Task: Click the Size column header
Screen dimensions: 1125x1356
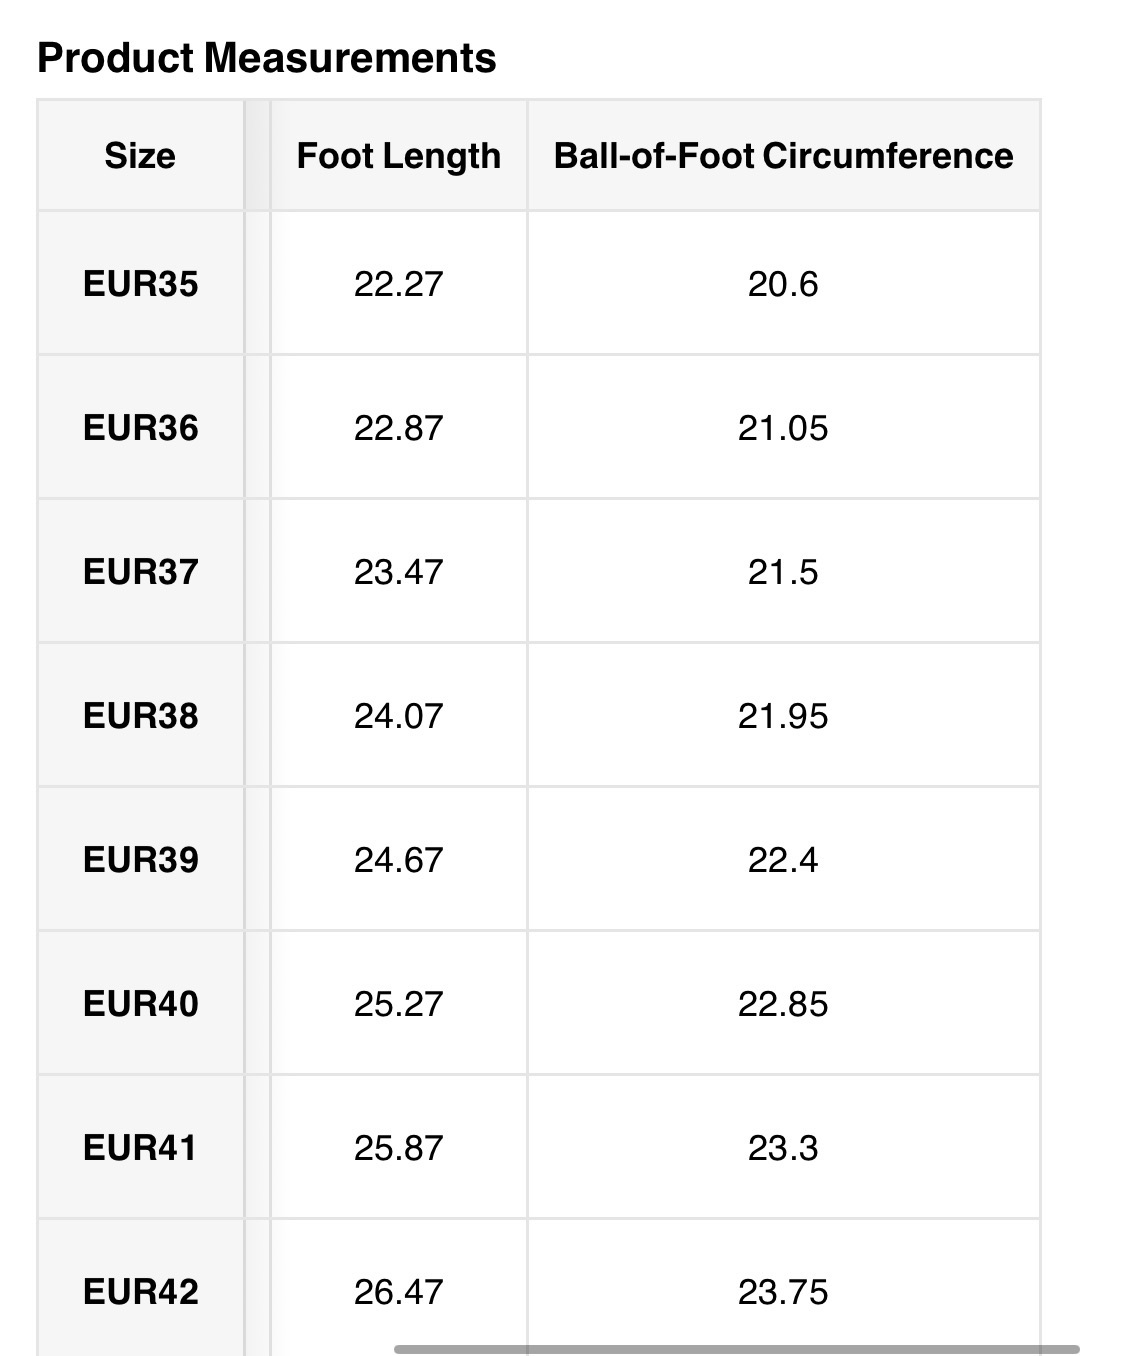Action: 140,156
